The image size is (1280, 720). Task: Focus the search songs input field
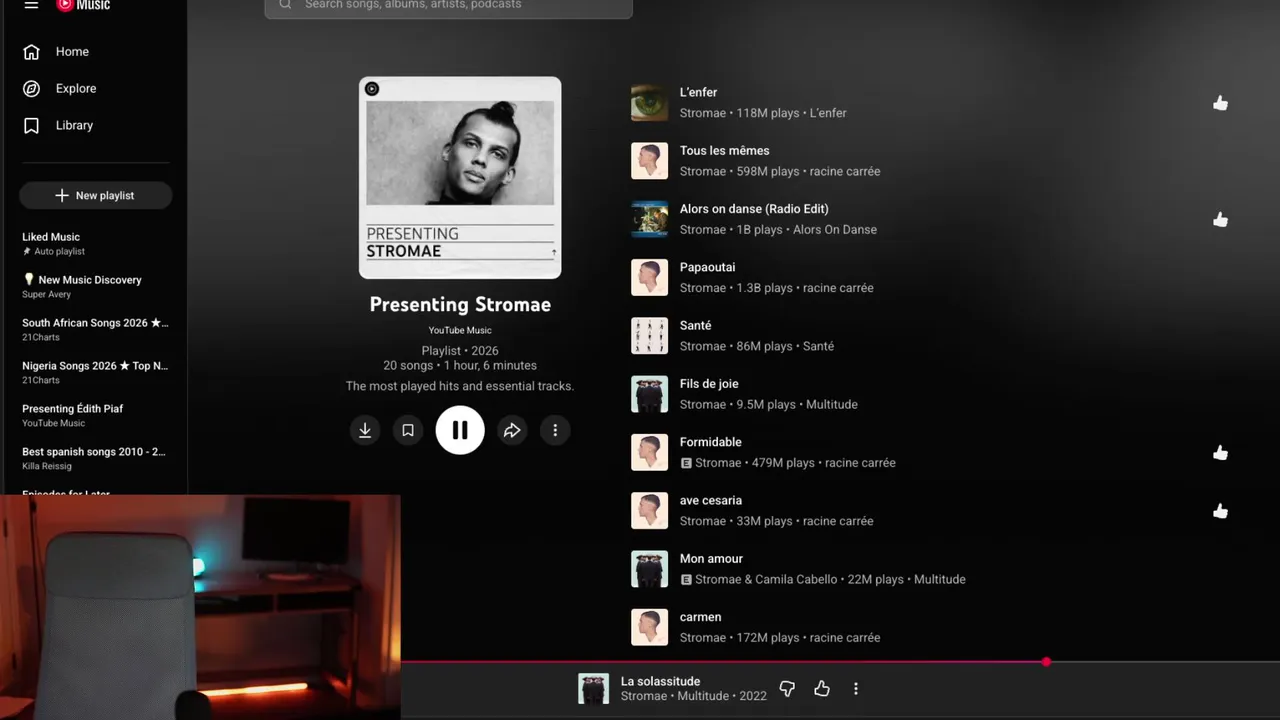click(449, 6)
